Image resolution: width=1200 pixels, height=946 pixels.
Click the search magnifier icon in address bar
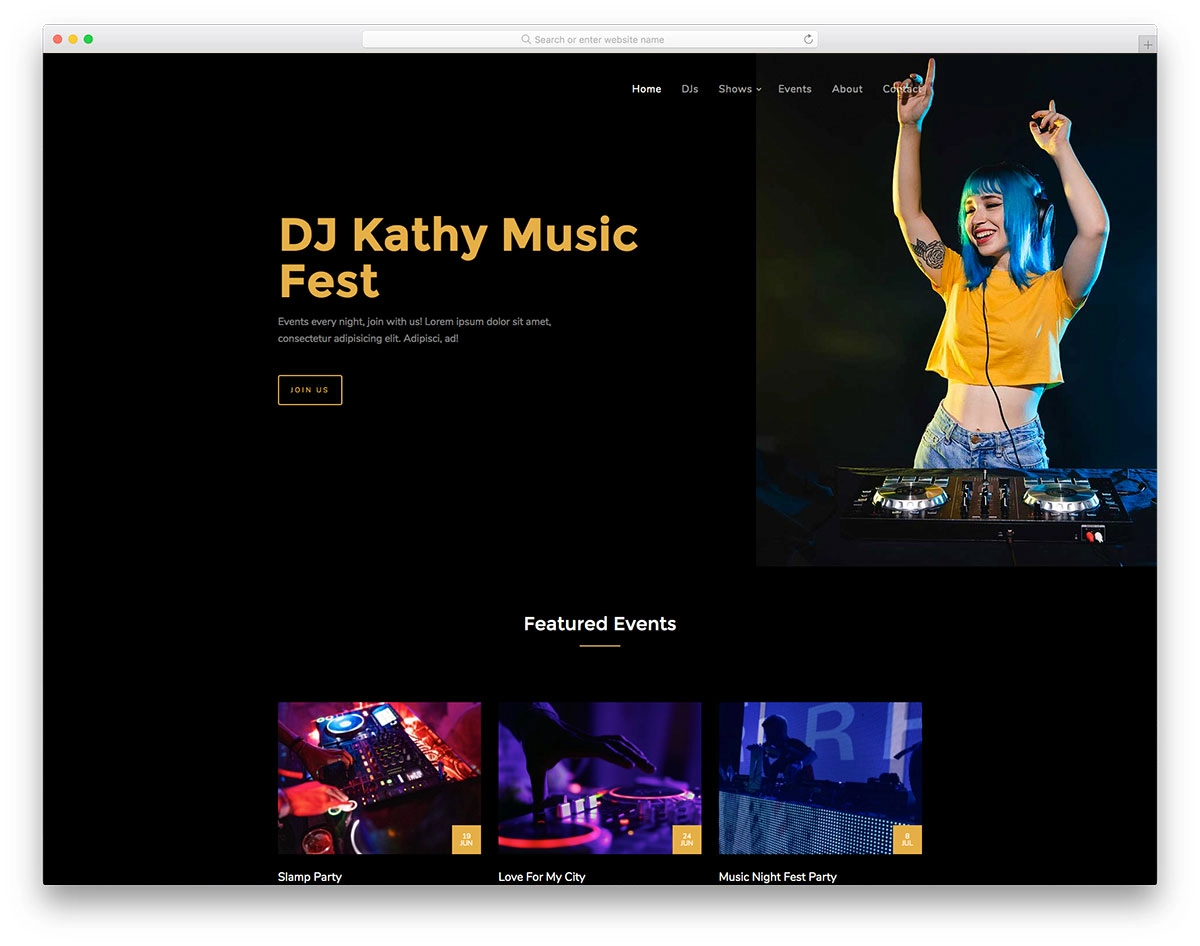pos(526,40)
